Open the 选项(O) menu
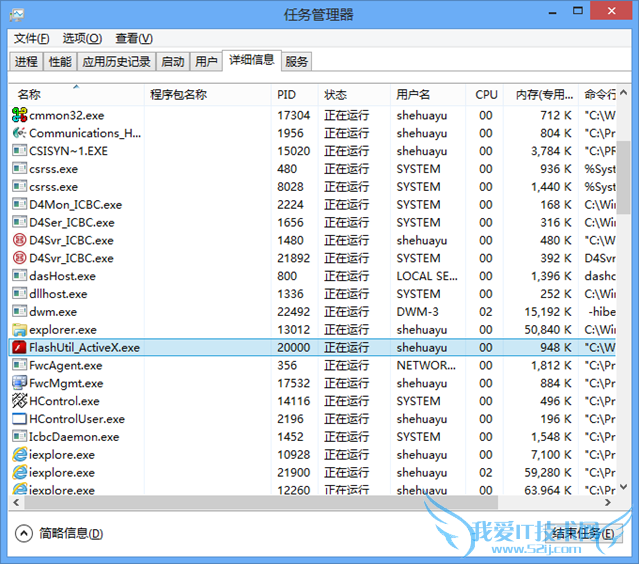This screenshot has height=564, width=639. click(x=82, y=39)
